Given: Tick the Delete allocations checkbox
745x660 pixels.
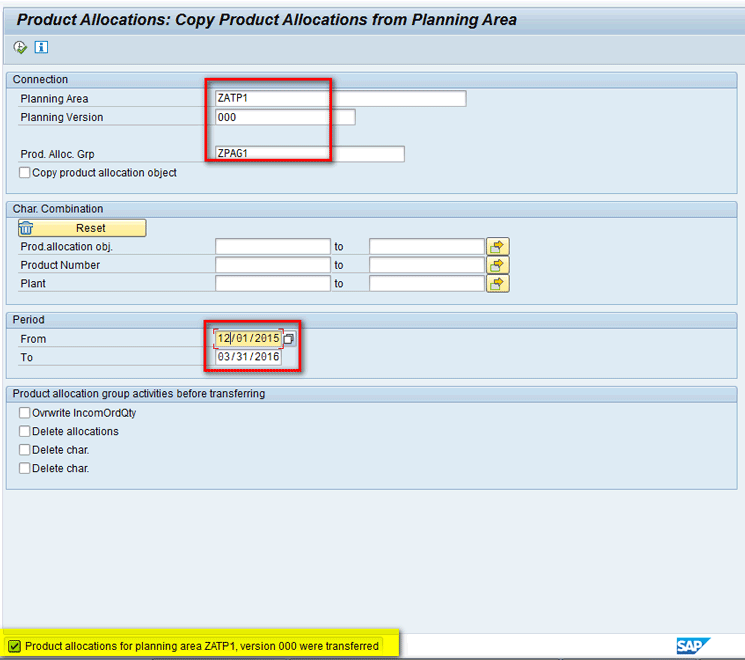Looking at the screenshot, I should point(25,432).
